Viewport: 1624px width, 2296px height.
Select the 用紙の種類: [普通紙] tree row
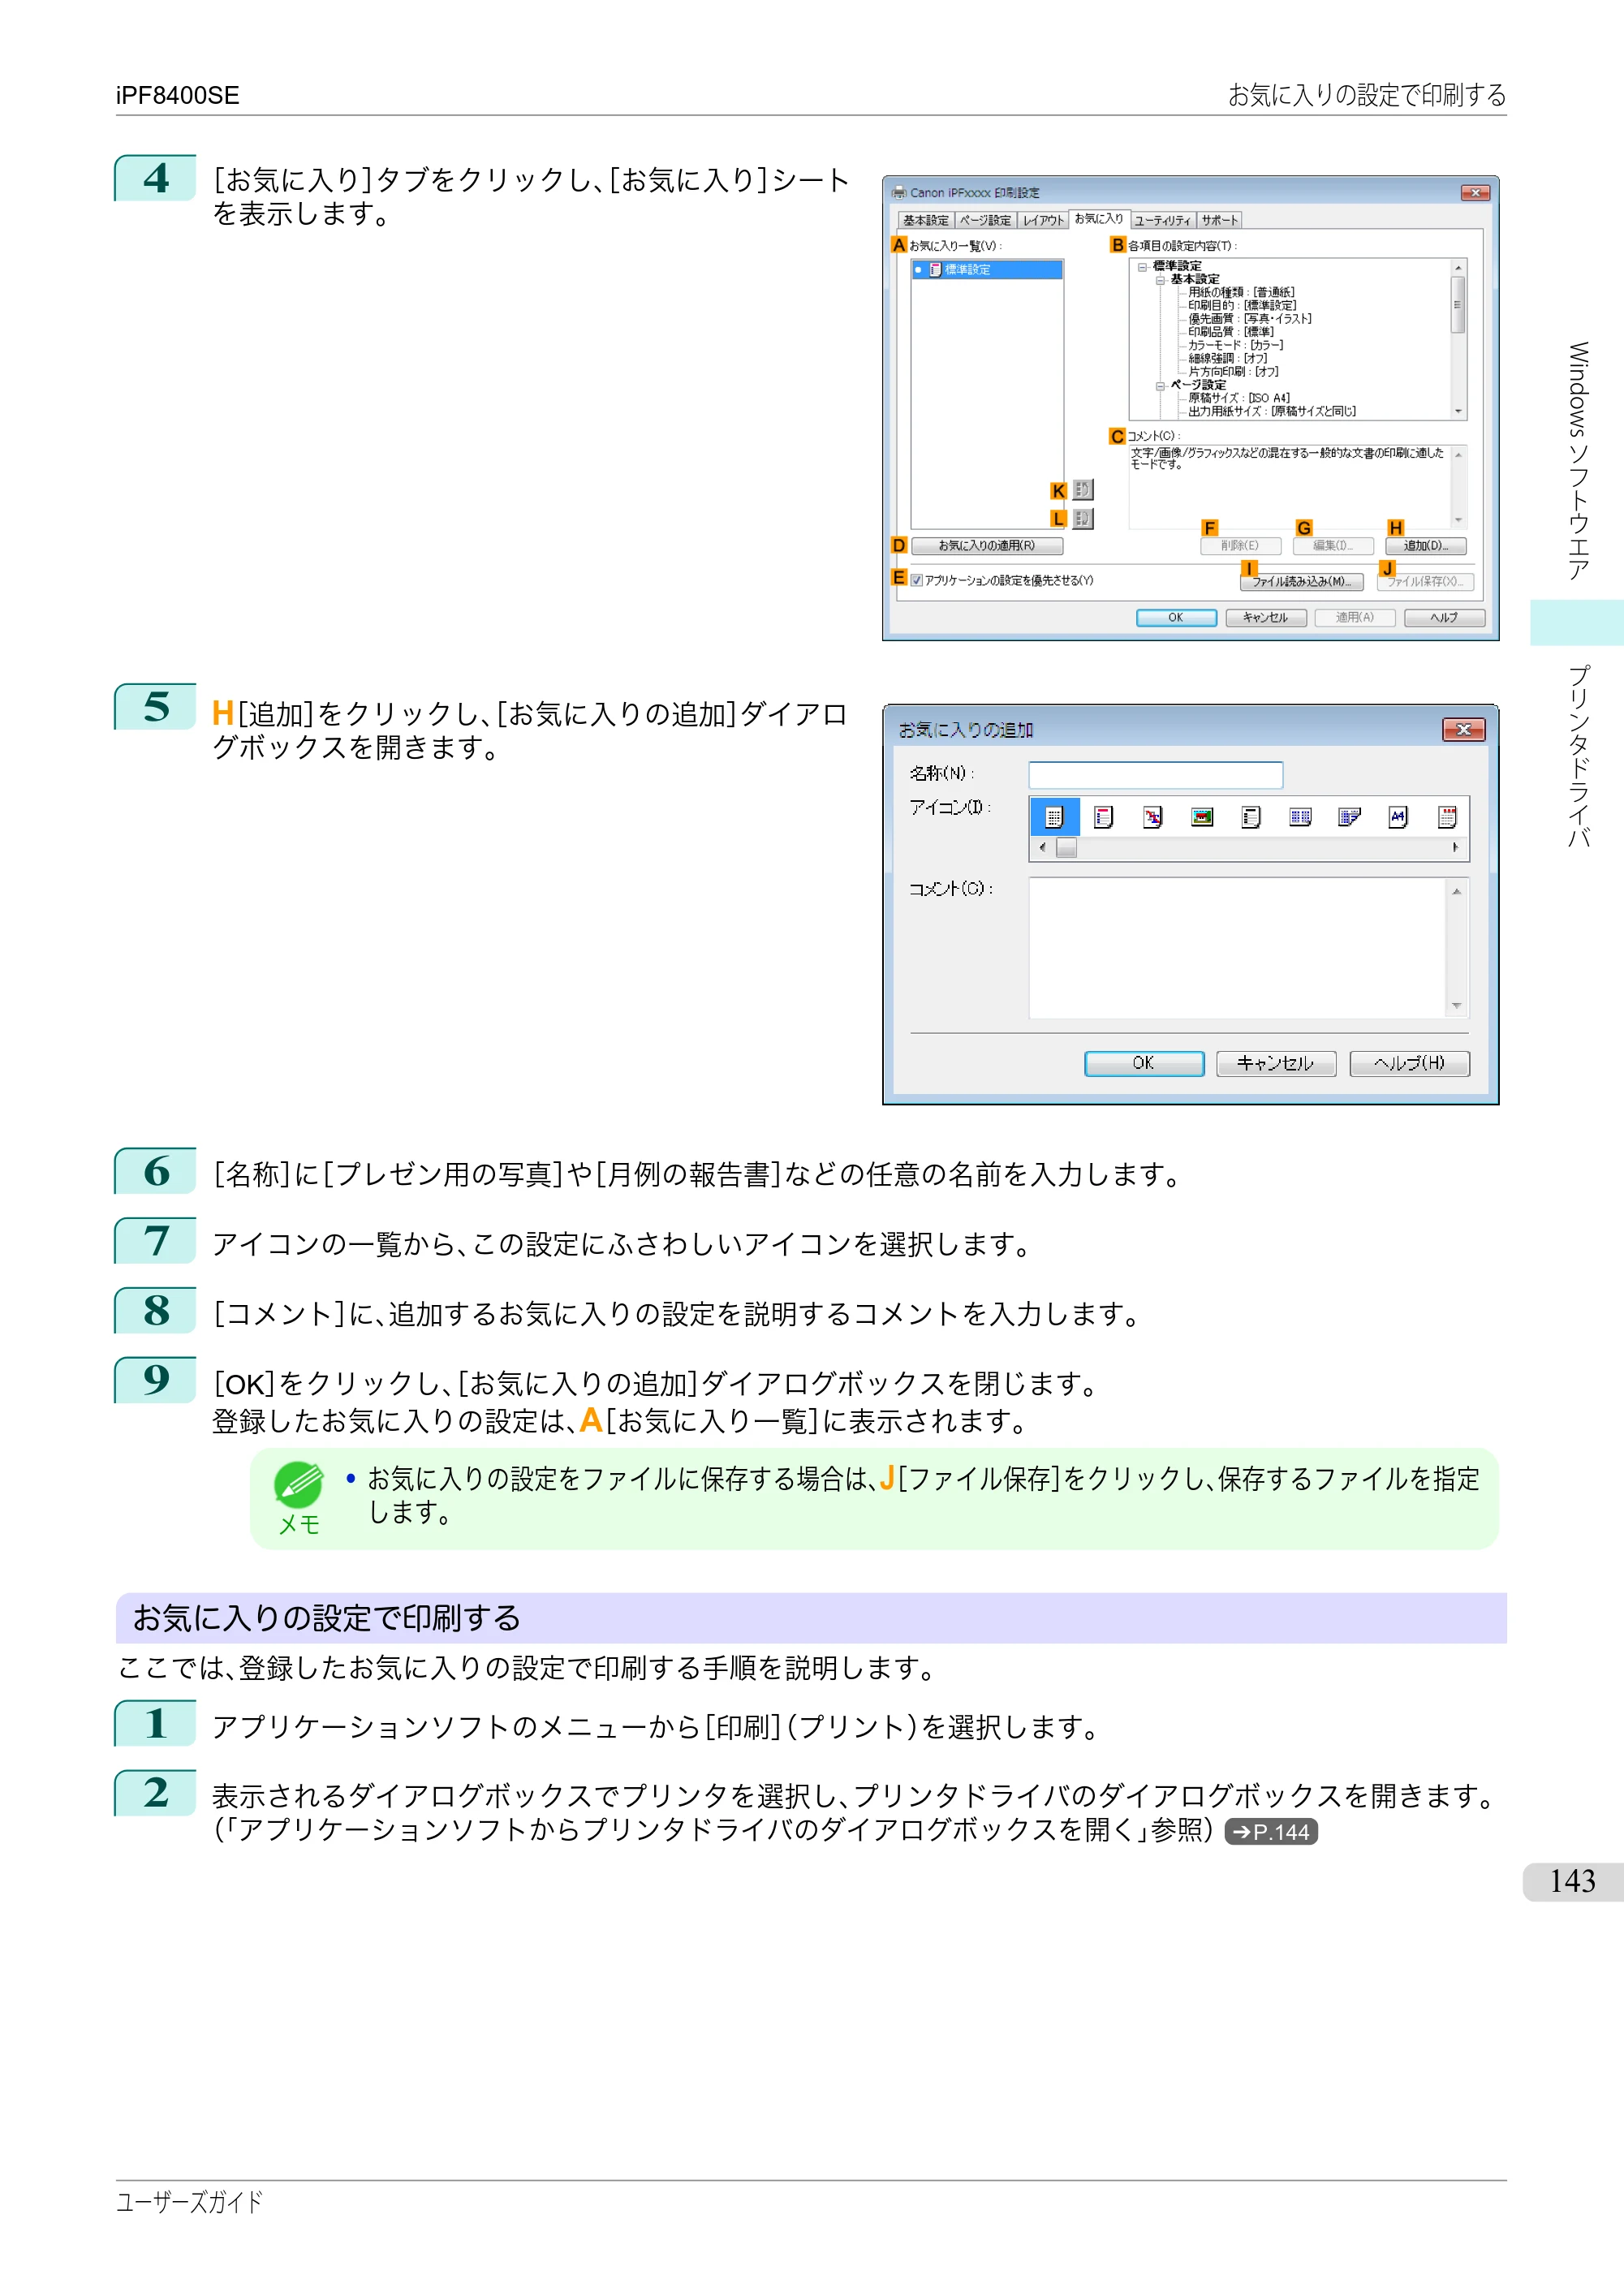tap(1241, 293)
